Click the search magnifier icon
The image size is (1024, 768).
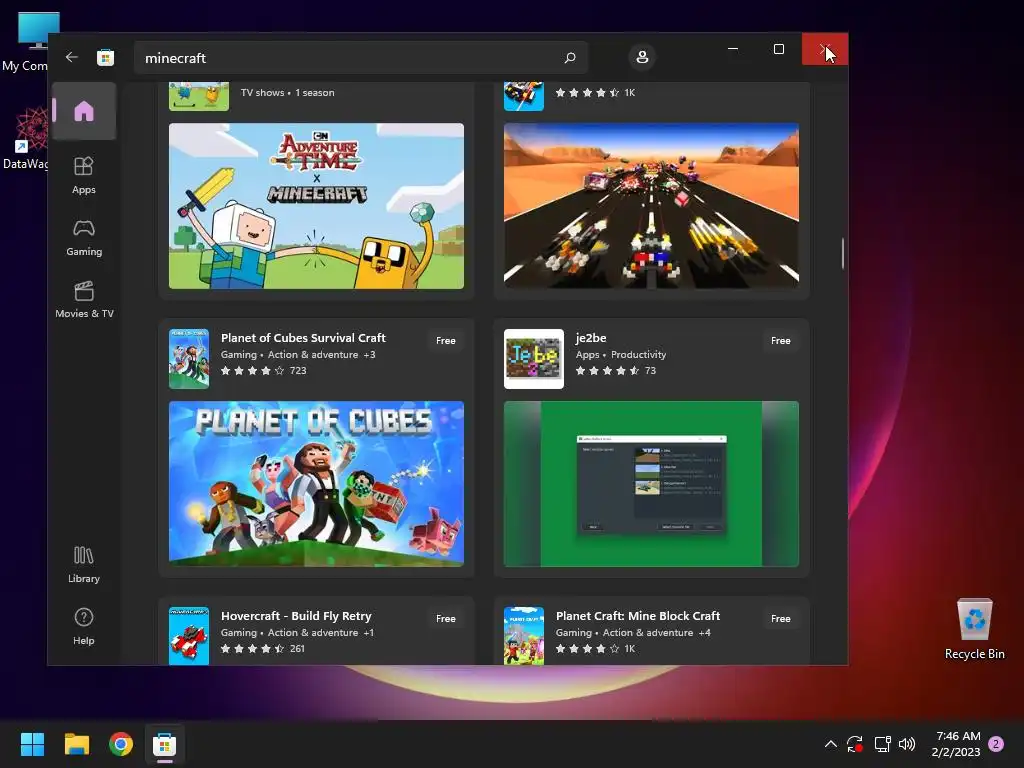click(x=570, y=57)
